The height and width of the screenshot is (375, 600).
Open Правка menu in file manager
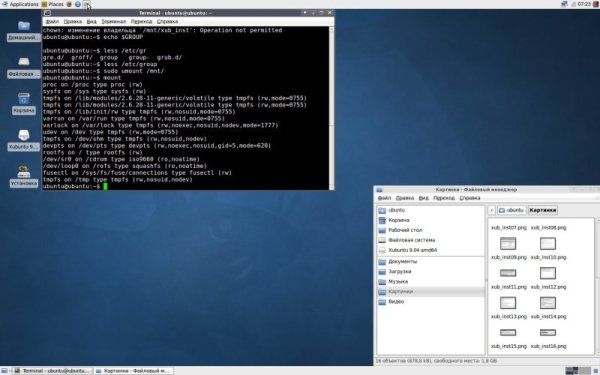(405, 198)
